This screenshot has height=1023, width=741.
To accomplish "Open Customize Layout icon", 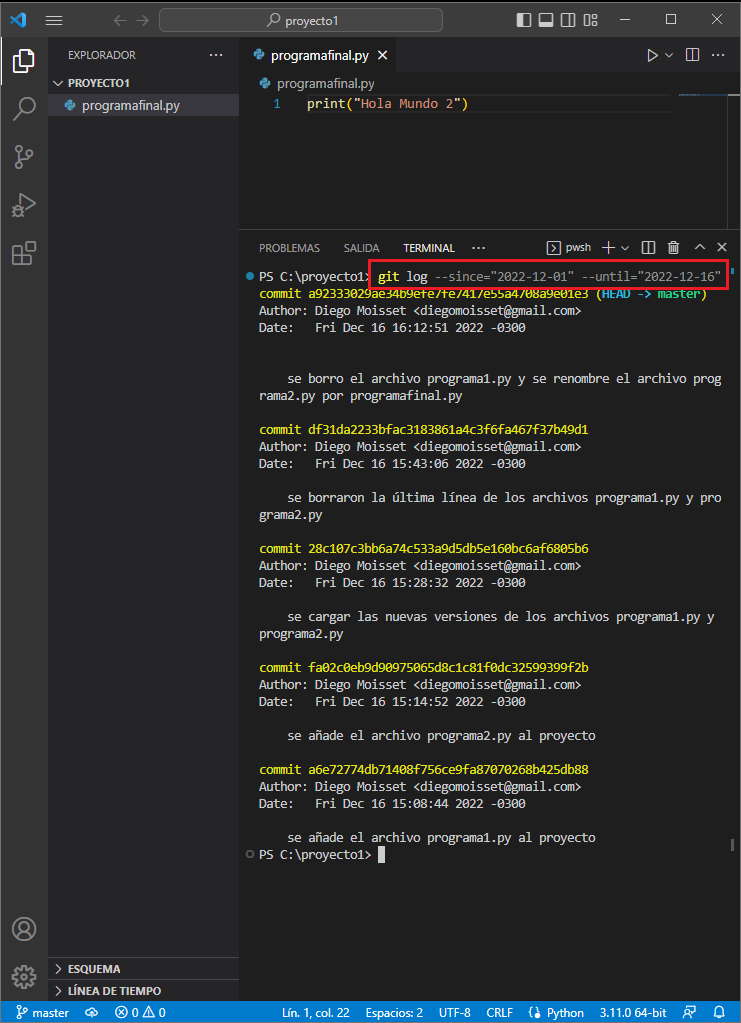I will [590, 20].
